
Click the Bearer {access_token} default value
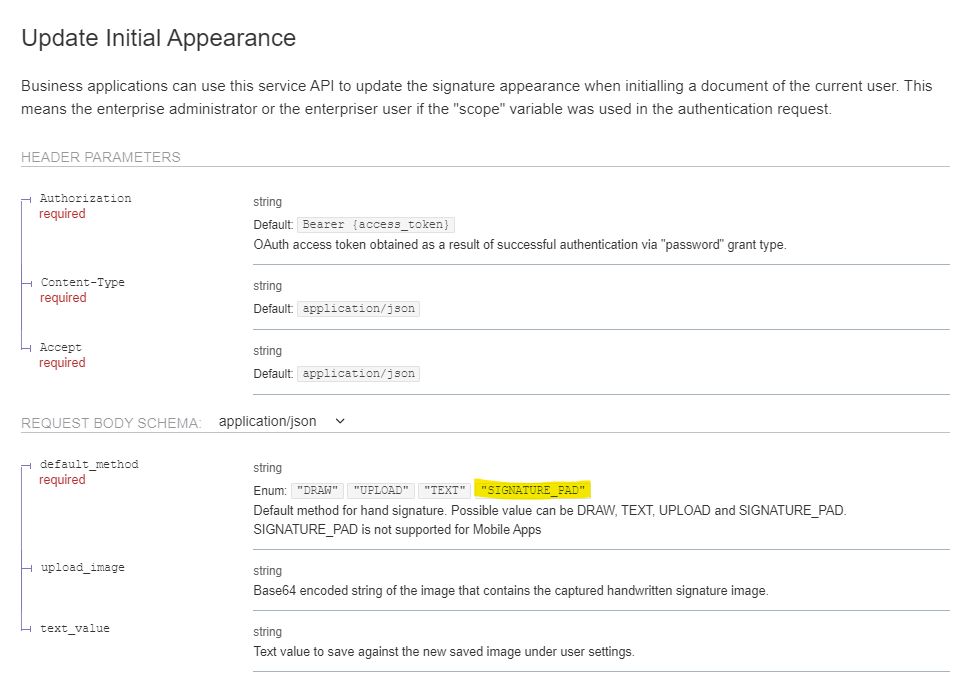[x=376, y=224]
